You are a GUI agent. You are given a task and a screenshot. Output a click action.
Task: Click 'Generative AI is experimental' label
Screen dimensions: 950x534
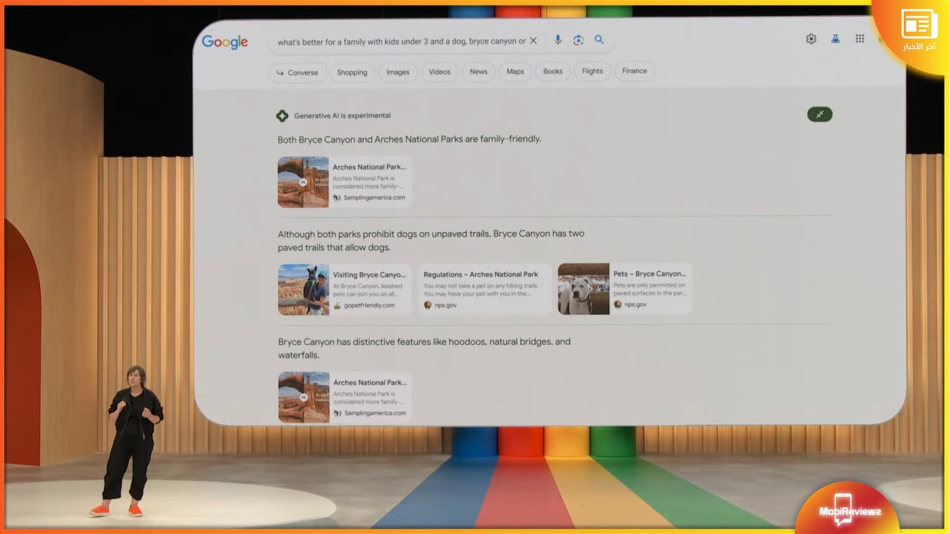click(x=342, y=116)
